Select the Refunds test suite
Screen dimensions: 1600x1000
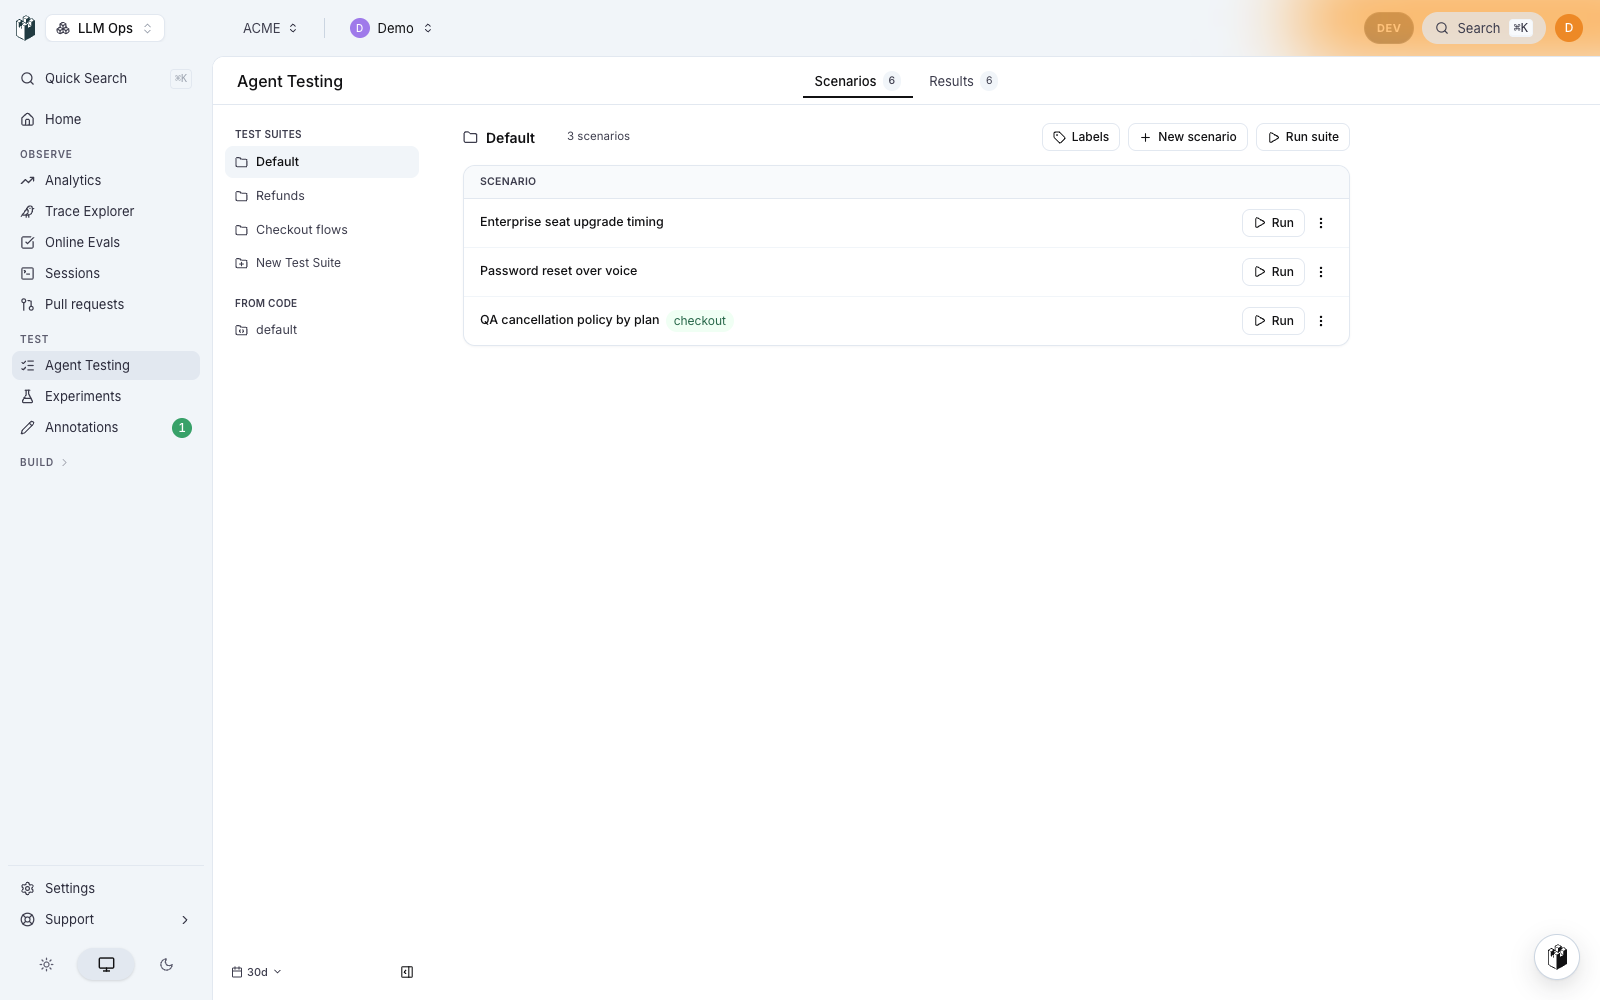click(322, 196)
